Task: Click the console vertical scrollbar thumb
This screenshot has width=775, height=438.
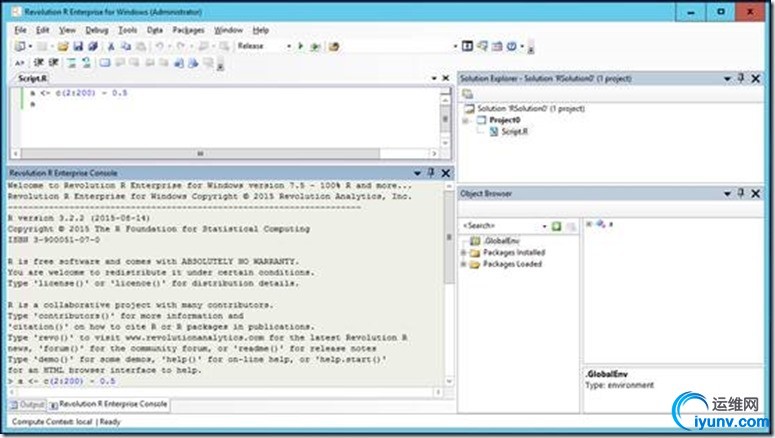Action: (x=449, y=237)
